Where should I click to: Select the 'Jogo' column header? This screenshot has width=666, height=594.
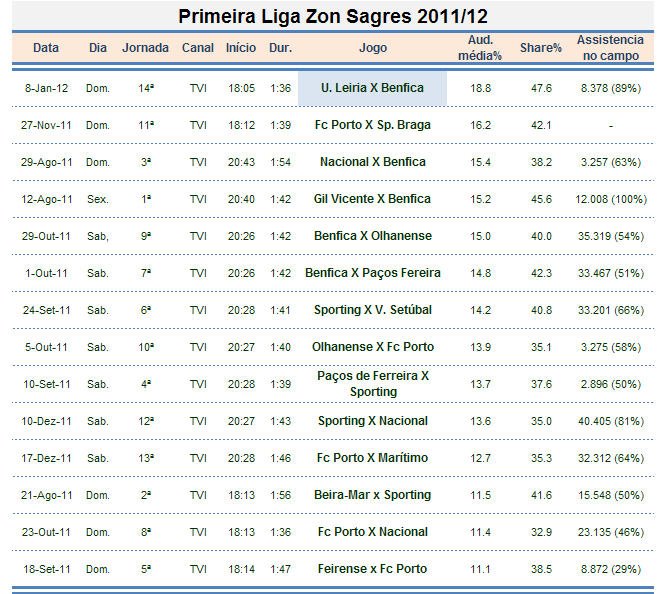[x=373, y=48]
